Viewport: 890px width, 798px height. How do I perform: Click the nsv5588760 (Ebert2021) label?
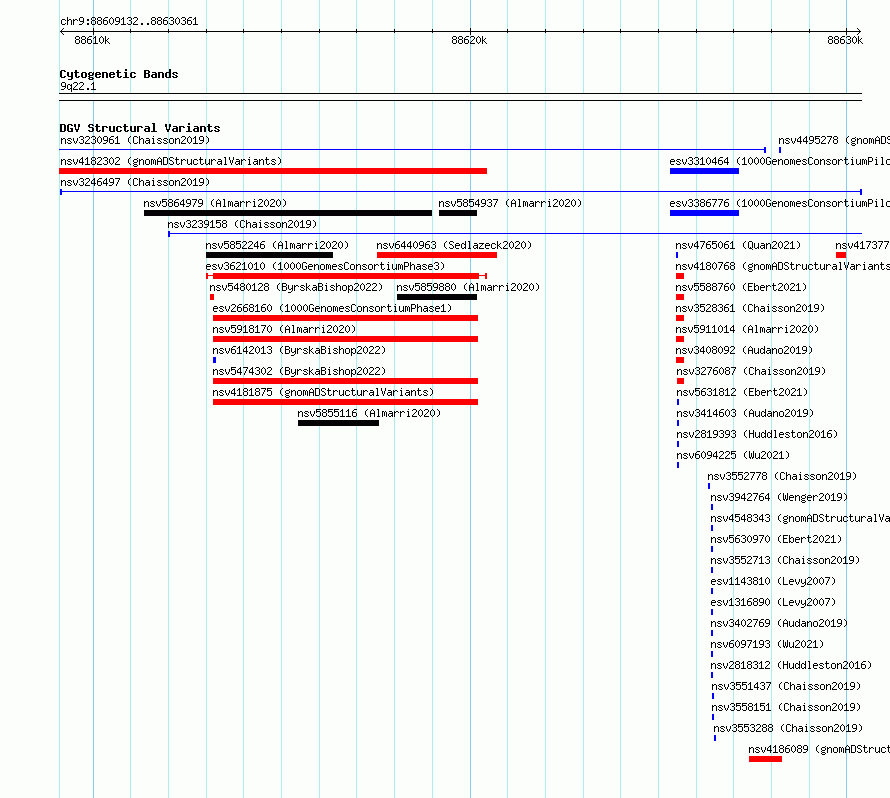[x=741, y=287]
